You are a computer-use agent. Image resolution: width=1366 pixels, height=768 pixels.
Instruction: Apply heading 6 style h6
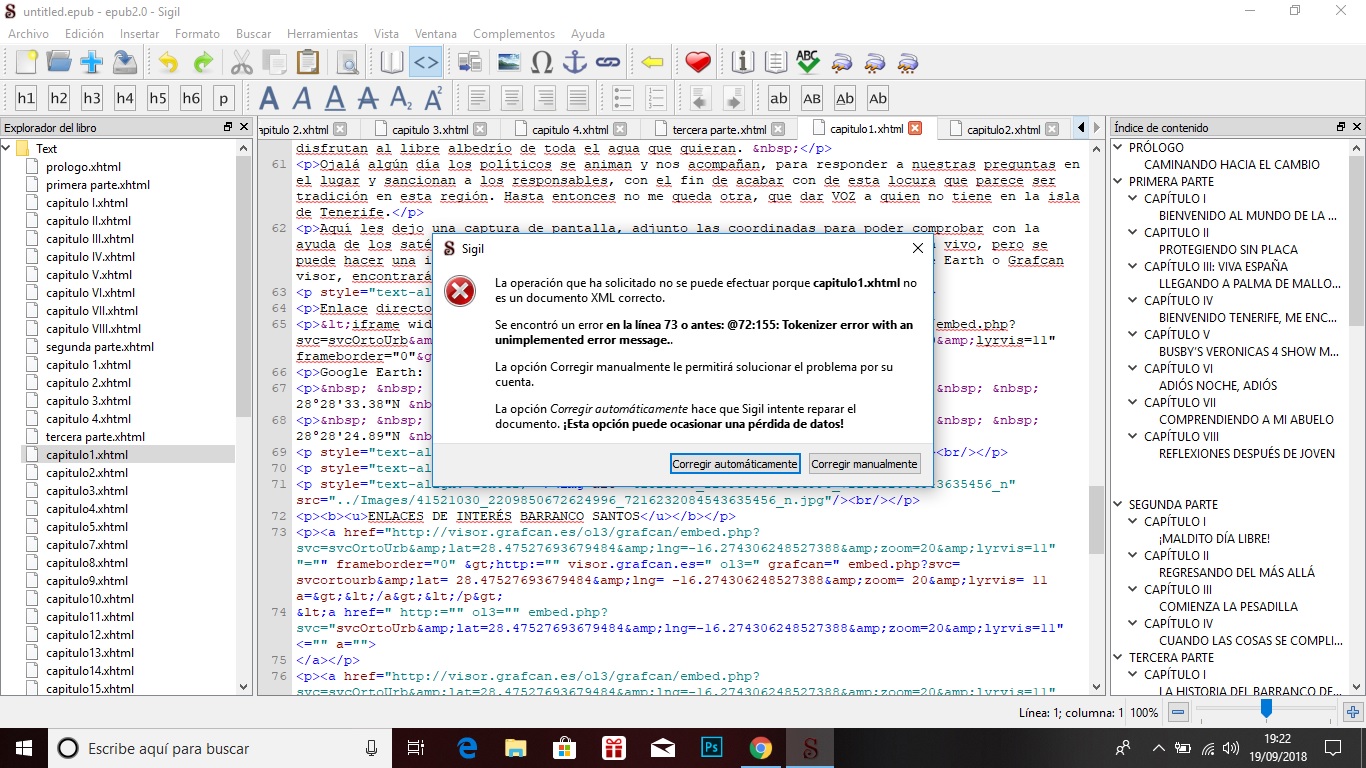pos(191,98)
